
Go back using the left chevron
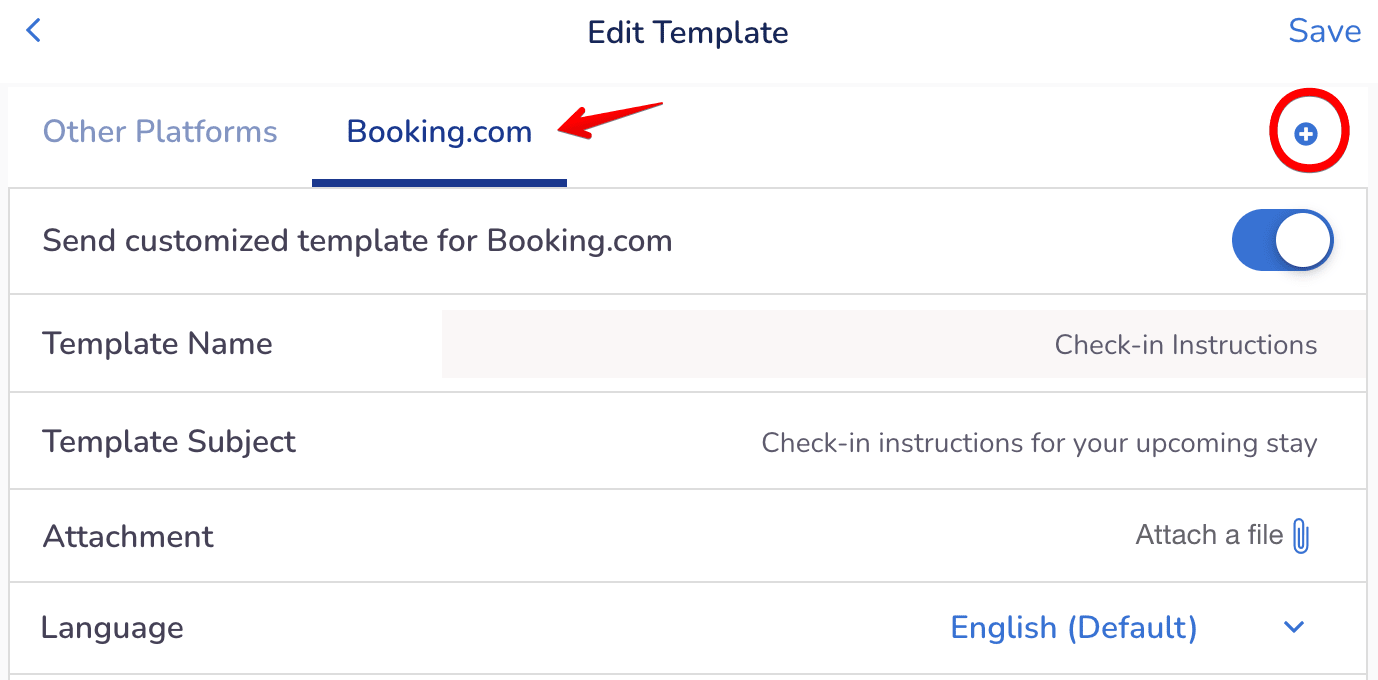pyautogui.click(x=33, y=31)
